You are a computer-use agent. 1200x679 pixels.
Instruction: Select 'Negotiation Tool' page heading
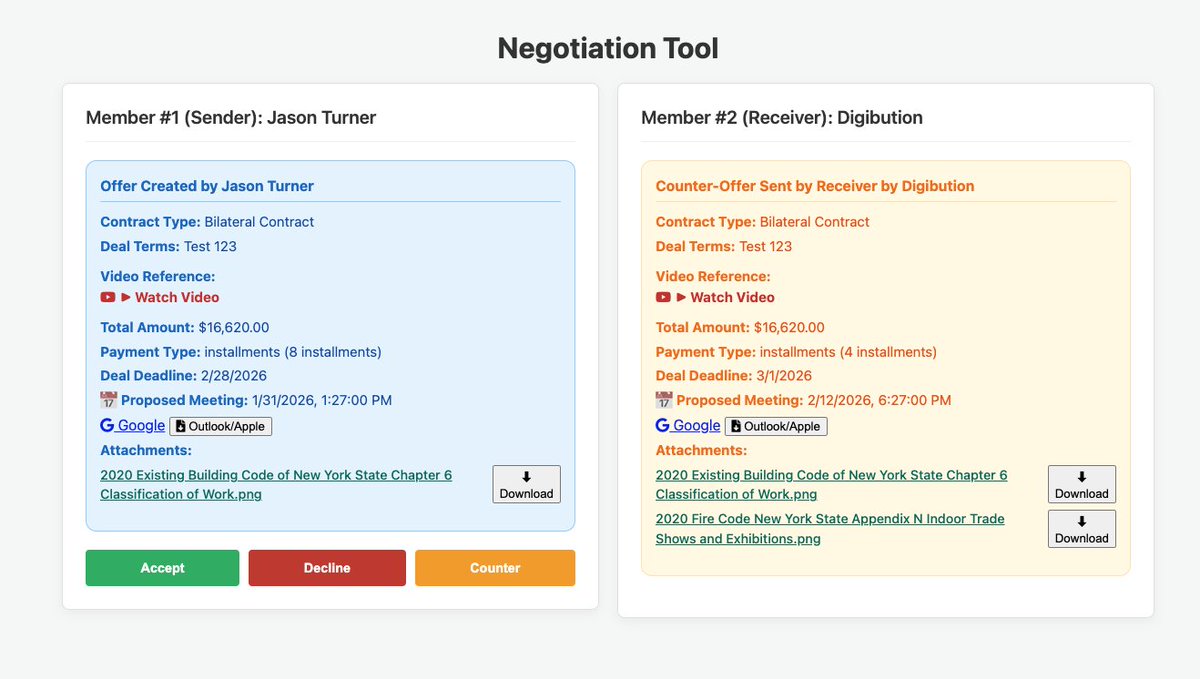coord(608,48)
